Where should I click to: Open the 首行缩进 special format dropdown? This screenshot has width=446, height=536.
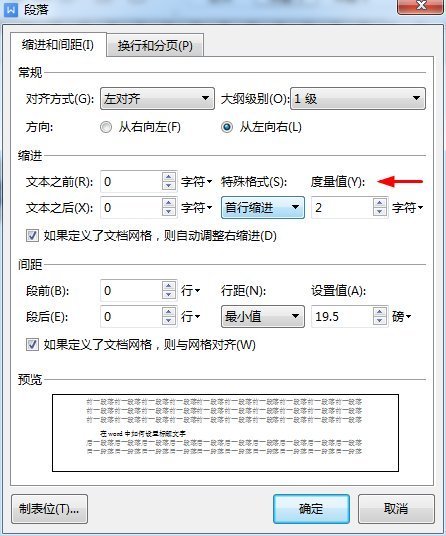pos(263,207)
